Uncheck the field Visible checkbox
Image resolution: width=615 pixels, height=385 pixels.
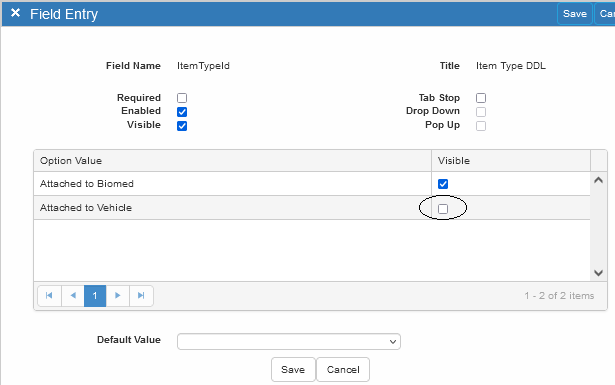click(182, 126)
